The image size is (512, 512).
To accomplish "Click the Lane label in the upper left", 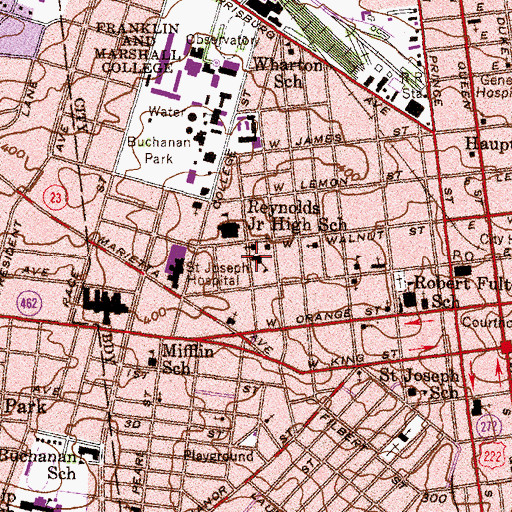I will [31, 99].
